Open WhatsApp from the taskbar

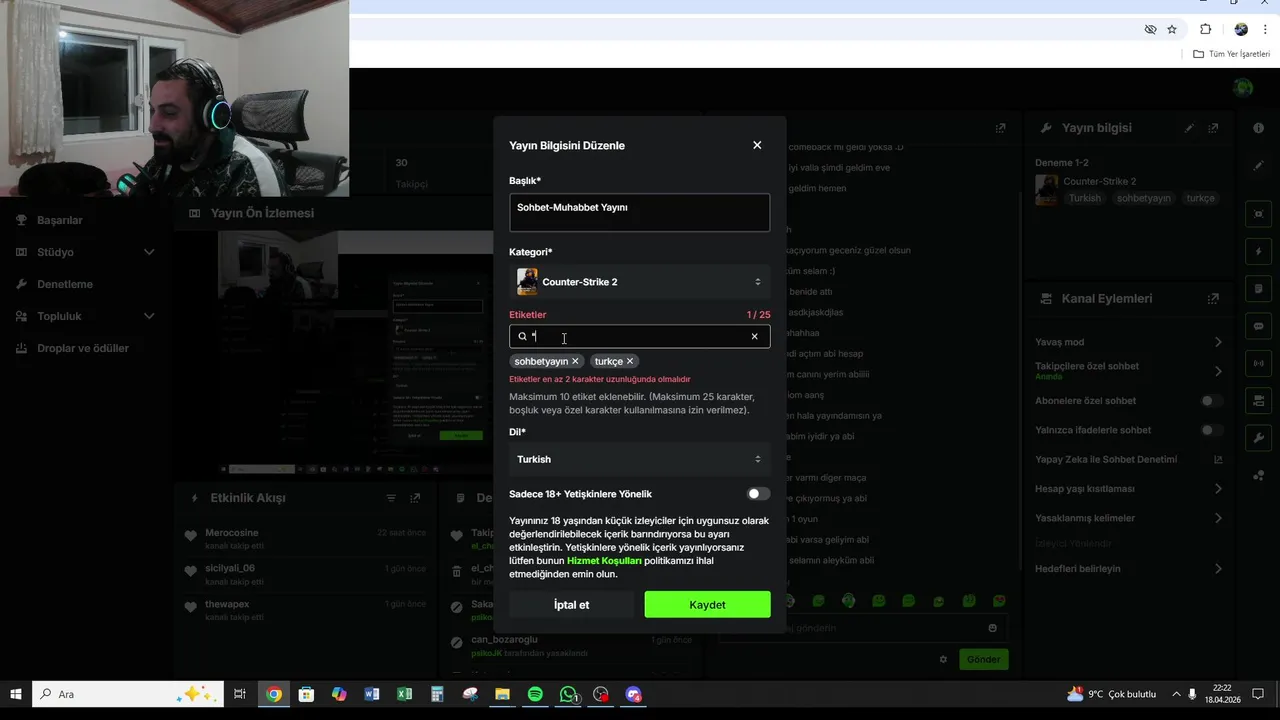[x=568, y=694]
